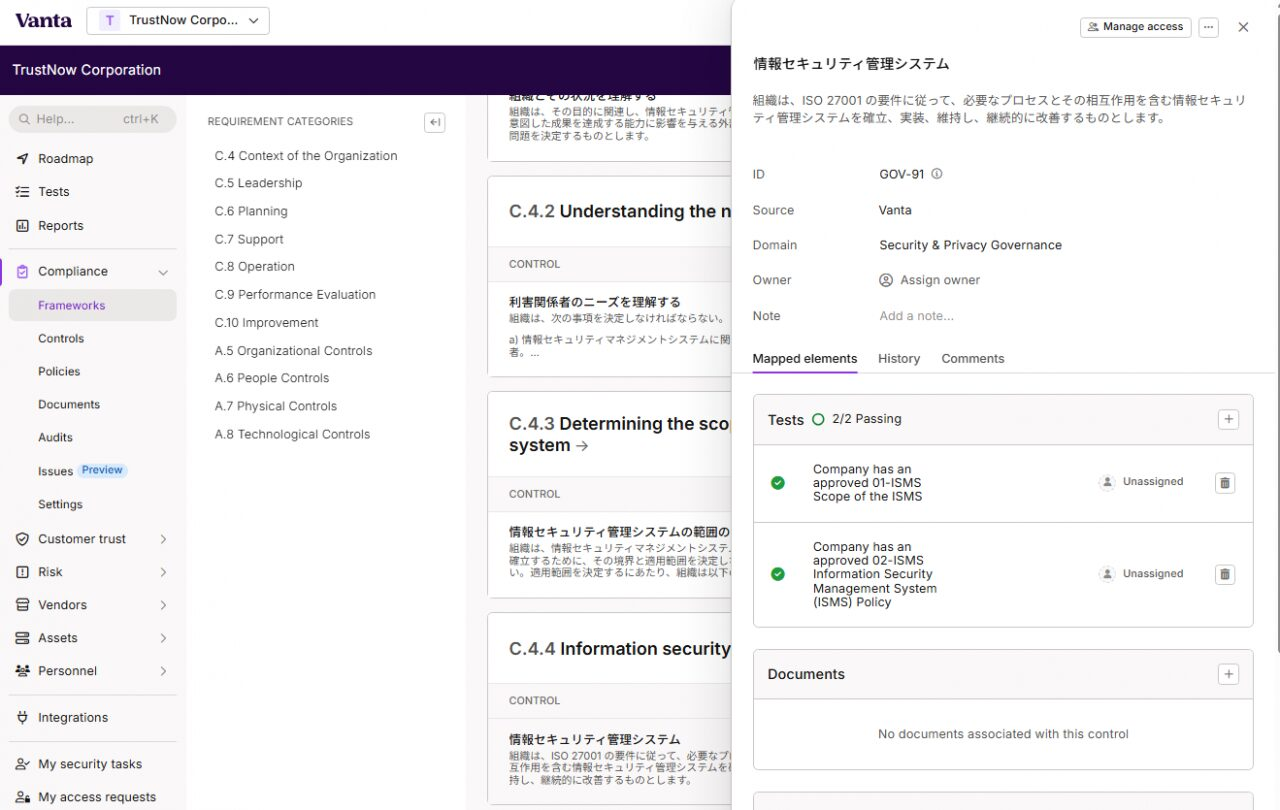The width and height of the screenshot is (1280, 810).
Task: Expand the Vendors section chevron
Action: (x=163, y=605)
